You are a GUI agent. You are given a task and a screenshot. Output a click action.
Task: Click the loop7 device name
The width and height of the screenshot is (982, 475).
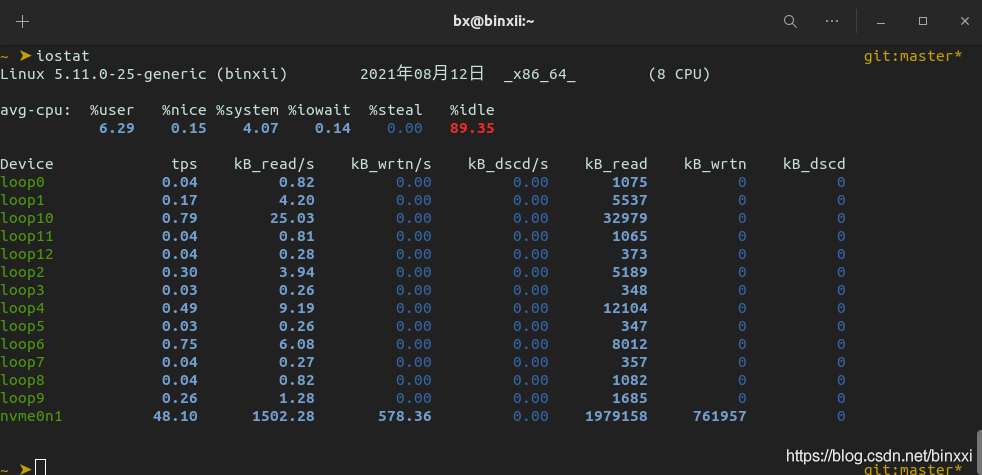[x=23, y=362]
